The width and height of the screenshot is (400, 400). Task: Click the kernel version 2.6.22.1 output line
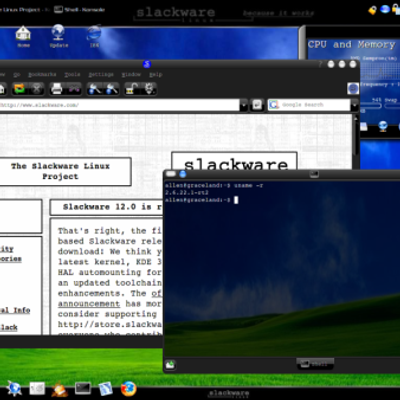(187, 193)
